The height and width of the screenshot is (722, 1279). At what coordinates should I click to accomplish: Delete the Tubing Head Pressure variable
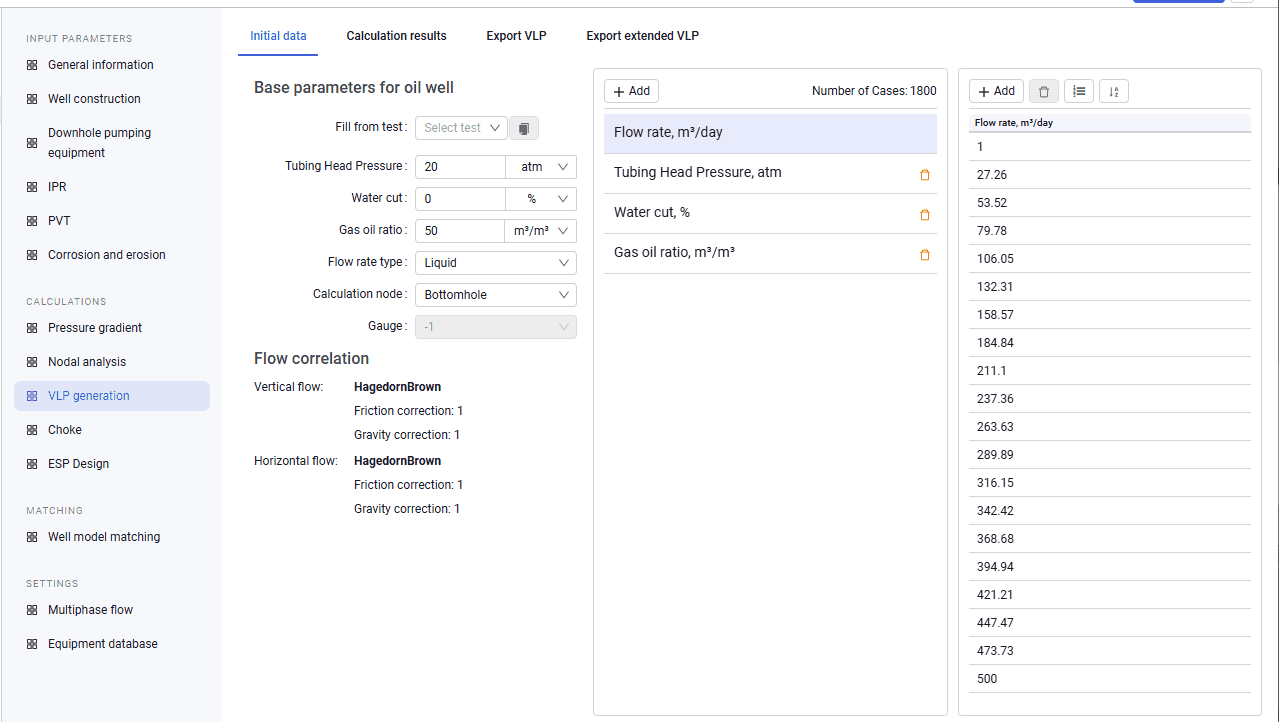pos(924,175)
